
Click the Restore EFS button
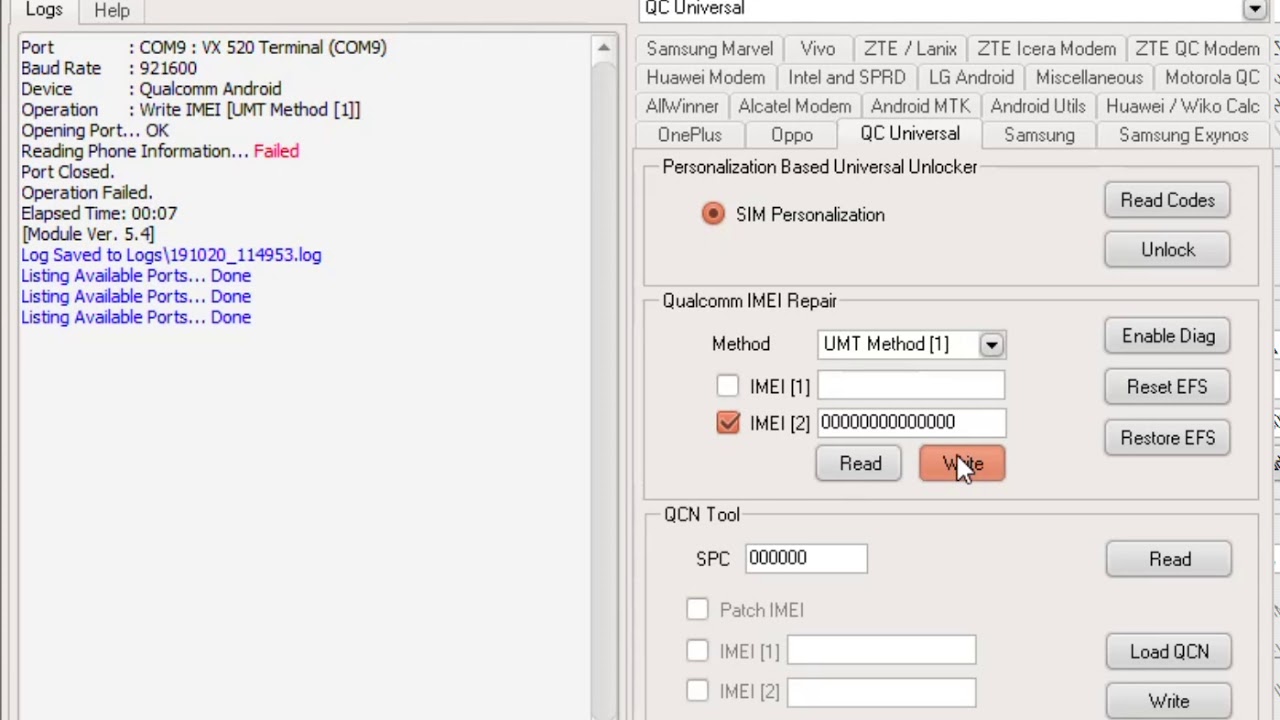pyautogui.click(x=1167, y=438)
